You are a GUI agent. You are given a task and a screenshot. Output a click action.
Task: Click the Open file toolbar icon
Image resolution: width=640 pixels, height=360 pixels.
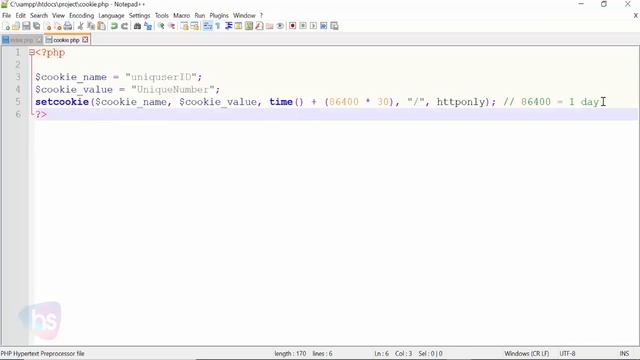tap(16, 26)
